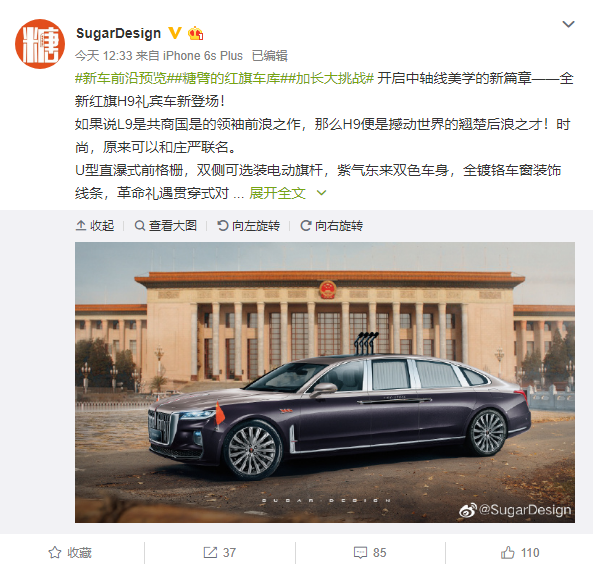Open comments icon showing 85

(x=370, y=552)
